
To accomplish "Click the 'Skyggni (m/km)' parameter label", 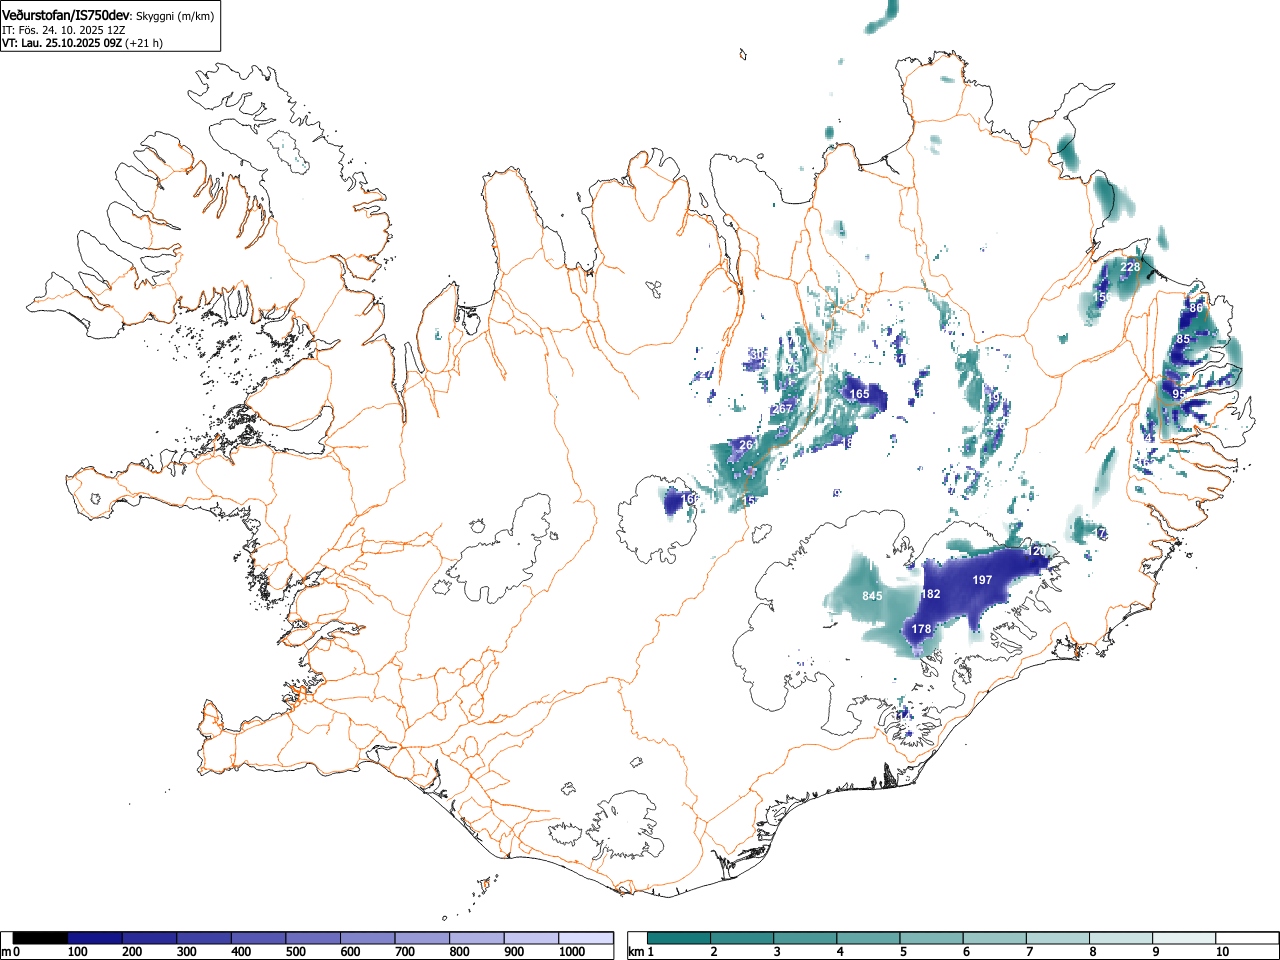I will pos(177,15).
